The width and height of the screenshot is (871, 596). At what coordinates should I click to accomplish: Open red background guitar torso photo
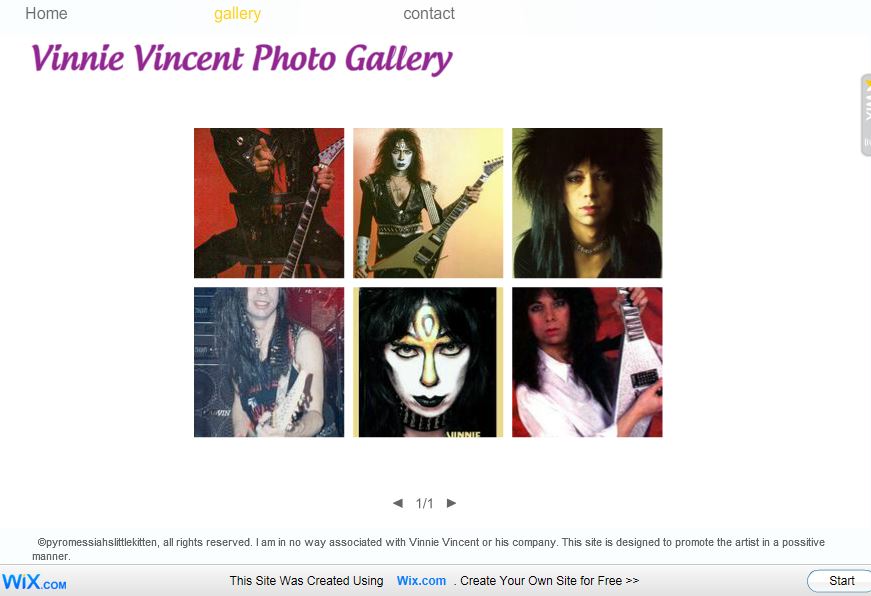[x=269, y=203]
